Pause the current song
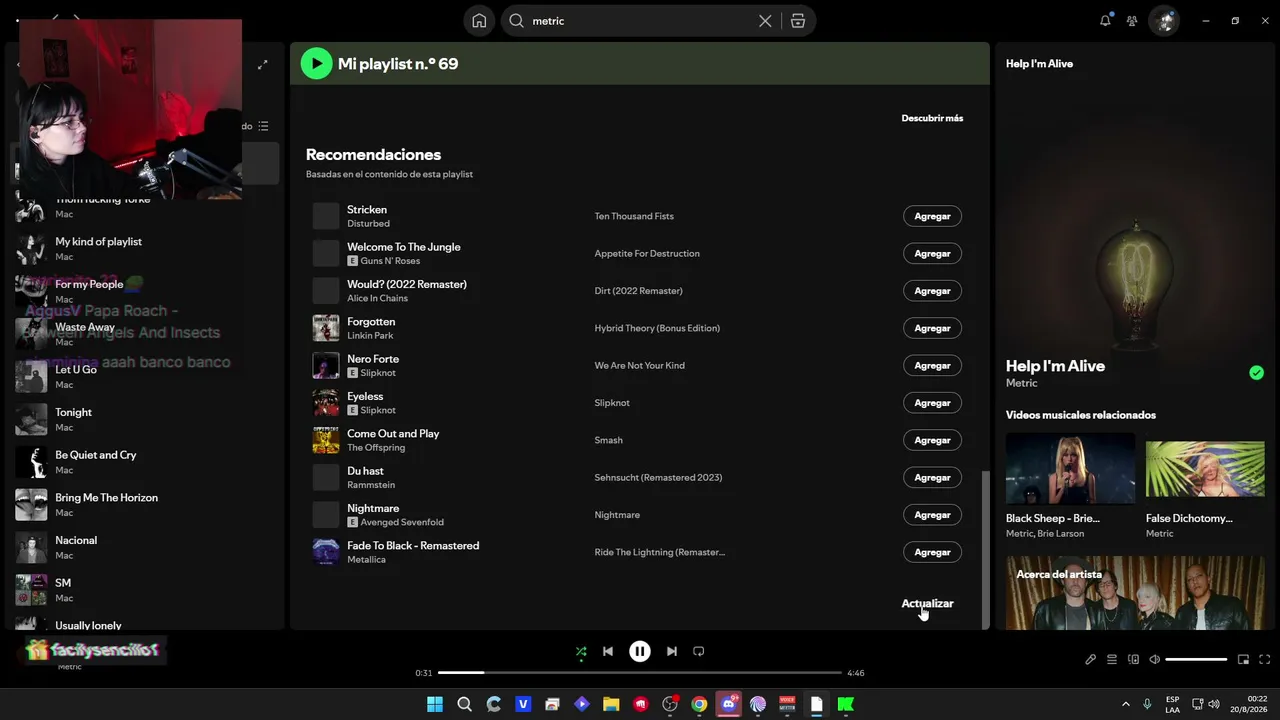1280x720 pixels. [x=640, y=652]
